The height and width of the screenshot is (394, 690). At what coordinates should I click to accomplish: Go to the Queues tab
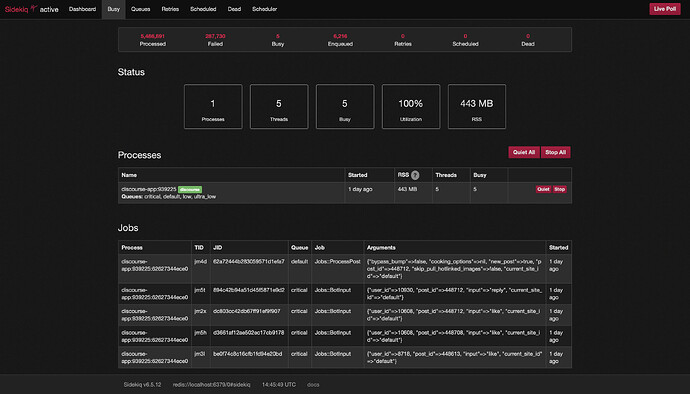(x=140, y=9)
